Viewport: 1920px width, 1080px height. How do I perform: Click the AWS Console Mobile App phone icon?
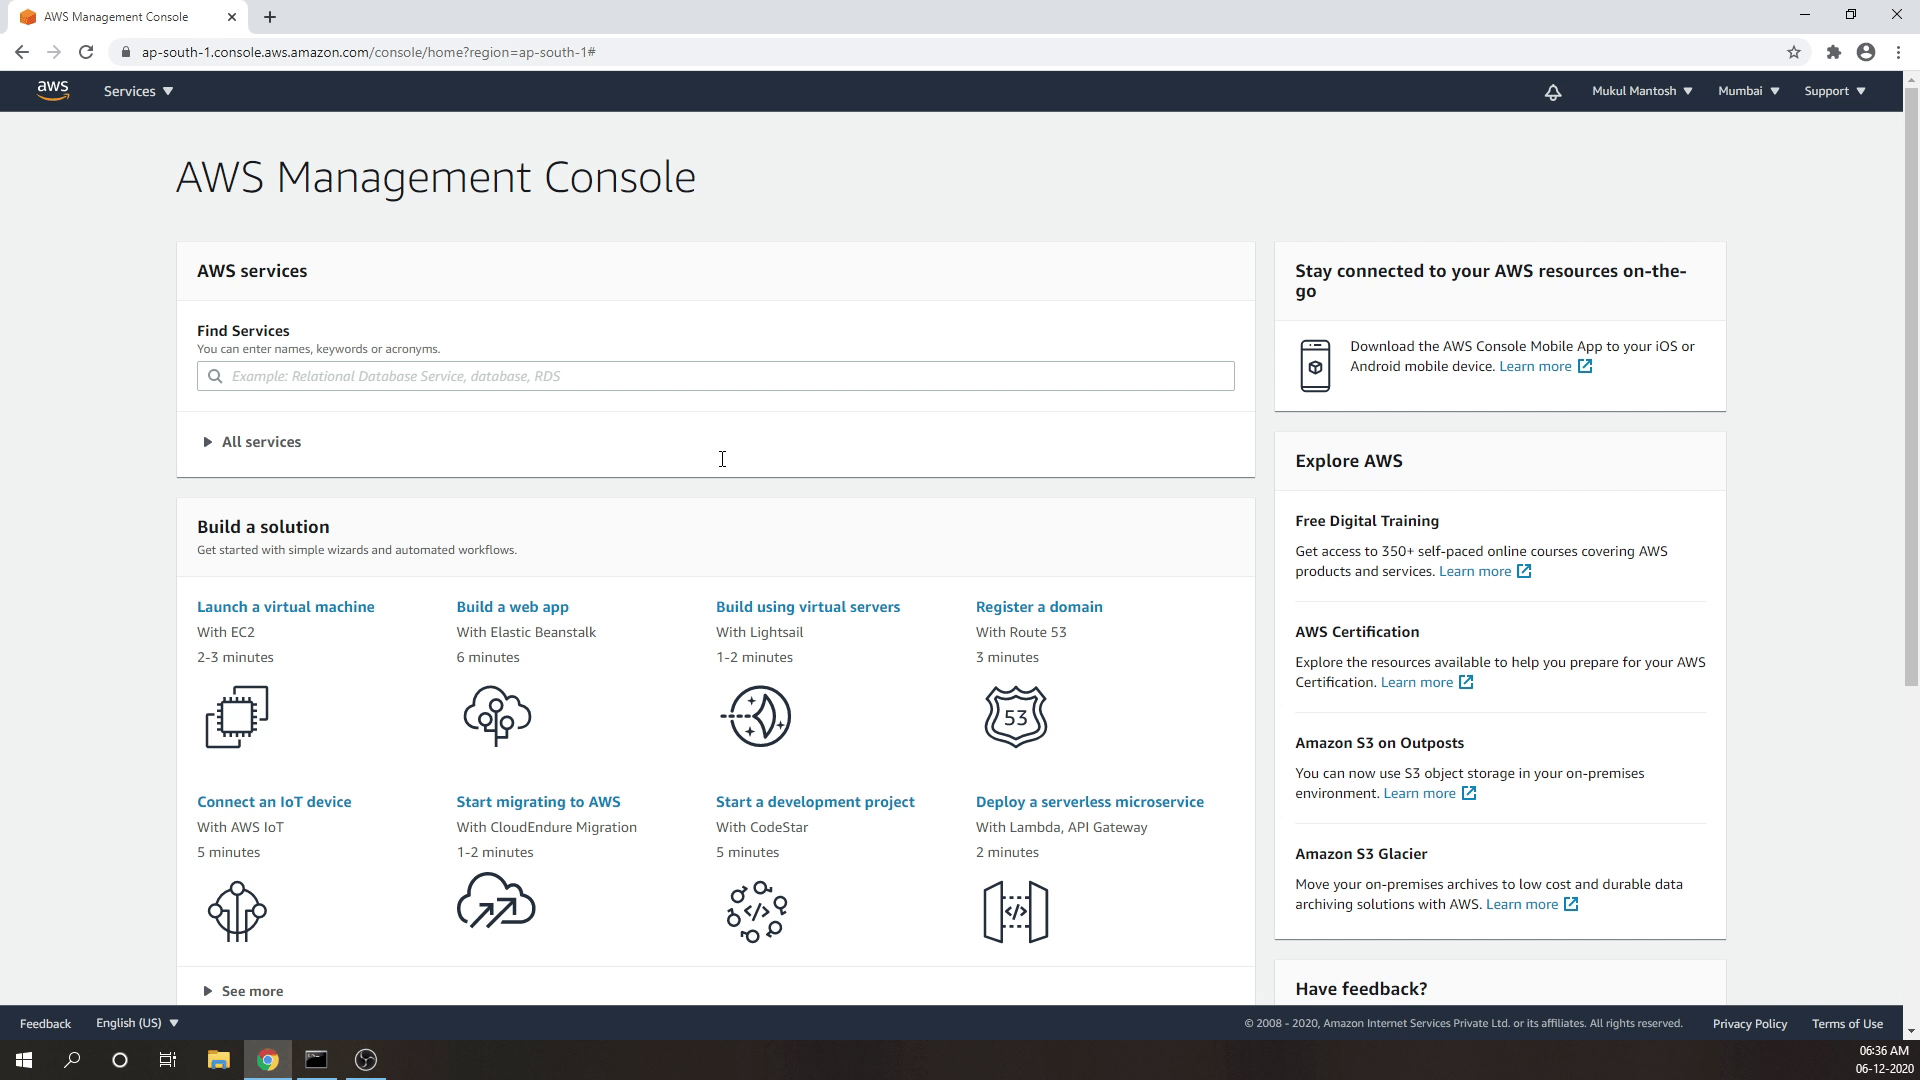[1315, 366]
